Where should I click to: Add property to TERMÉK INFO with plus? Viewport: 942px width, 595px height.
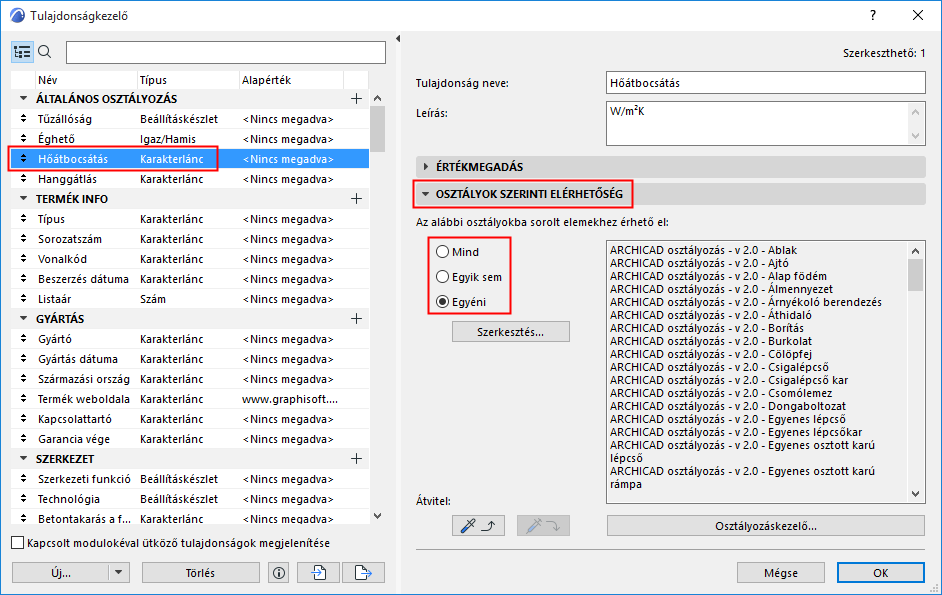tap(356, 198)
